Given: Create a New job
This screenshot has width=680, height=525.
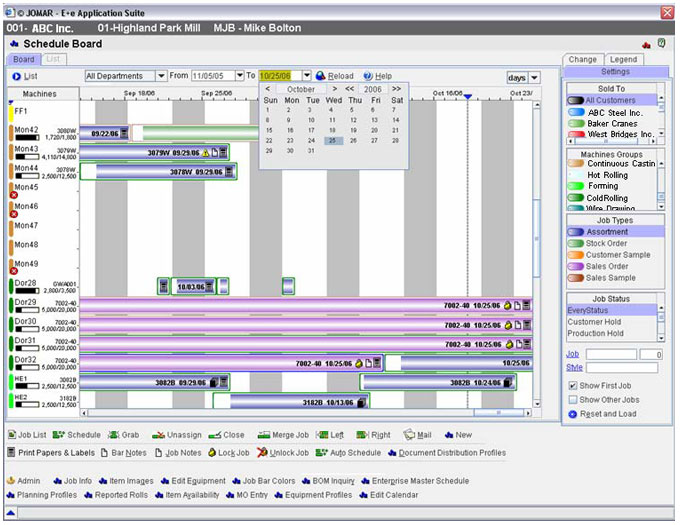Looking at the screenshot, I should tap(458, 435).
